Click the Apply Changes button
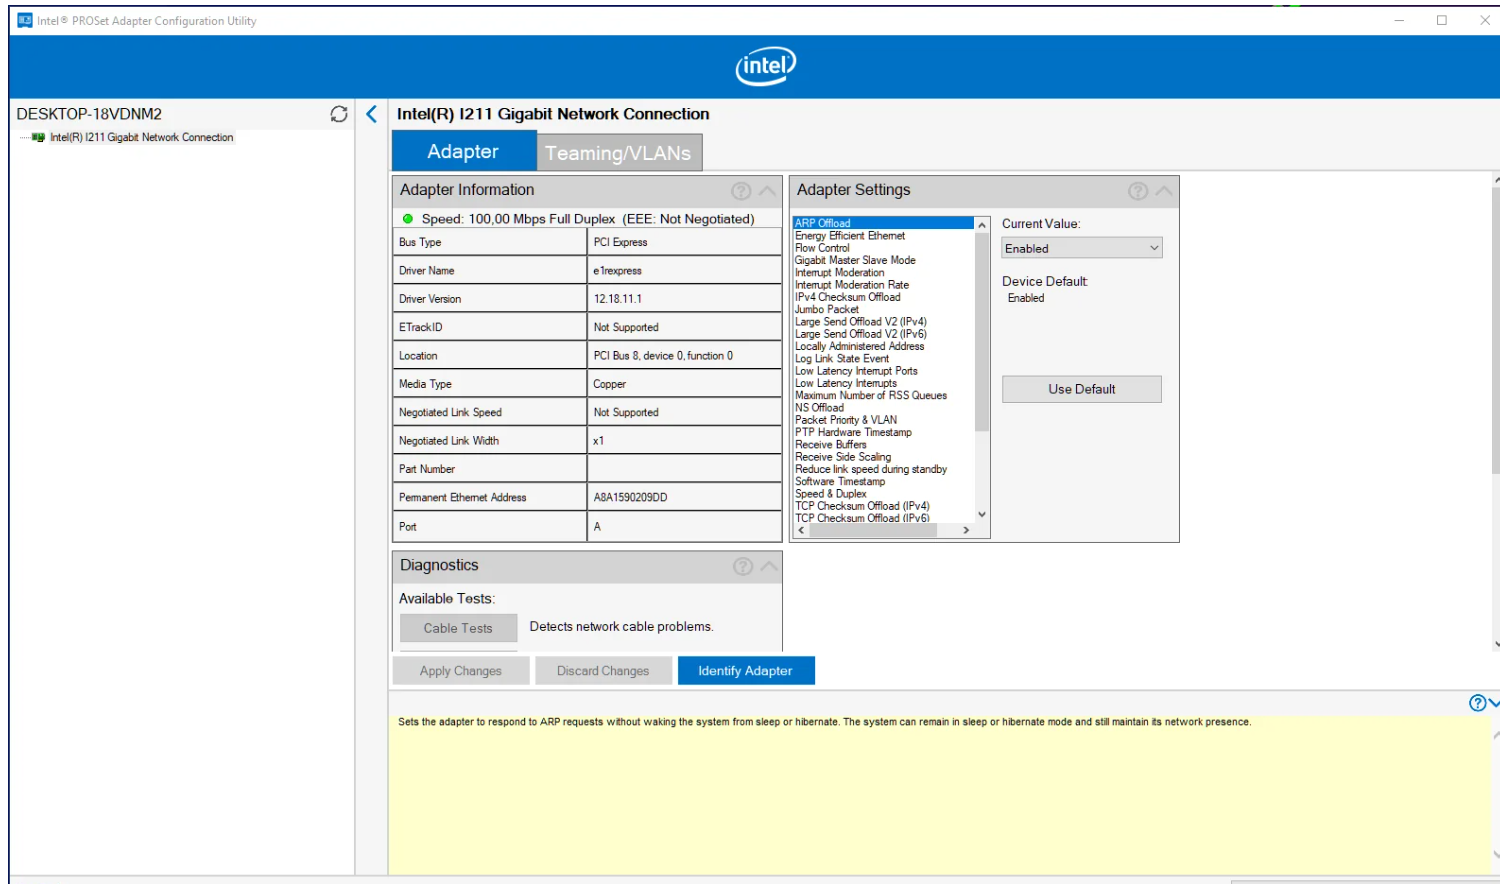This screenshot has height=884, width=1500. tap(461, 671)
